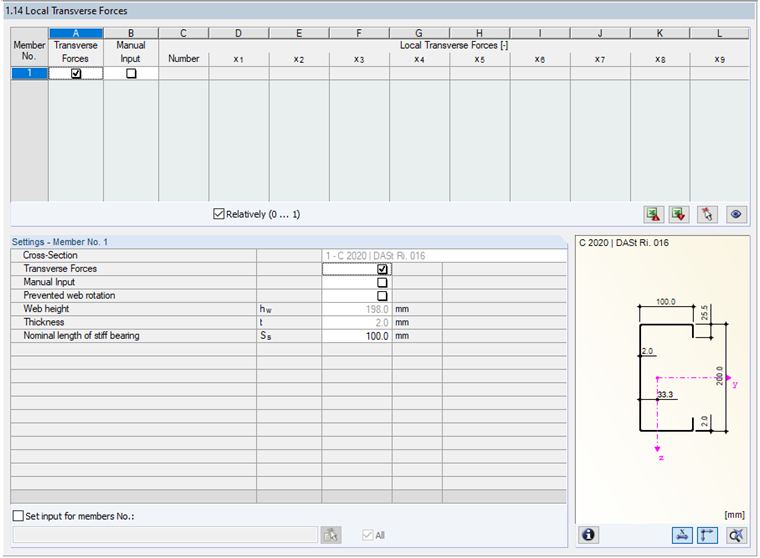Check Set input for members No. box
This screenshot has height=558, width=760.
click(18, 516)
